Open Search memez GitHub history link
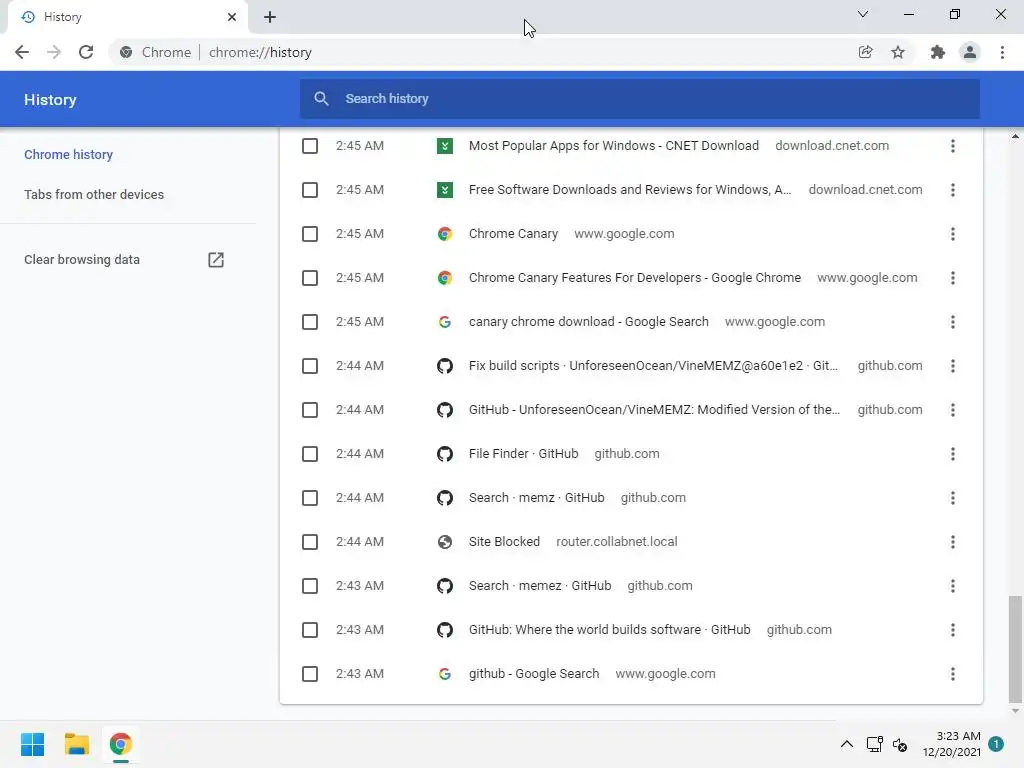Viewport: 1024px width, 768px height. pyautogui.click(x=540, y=586)
